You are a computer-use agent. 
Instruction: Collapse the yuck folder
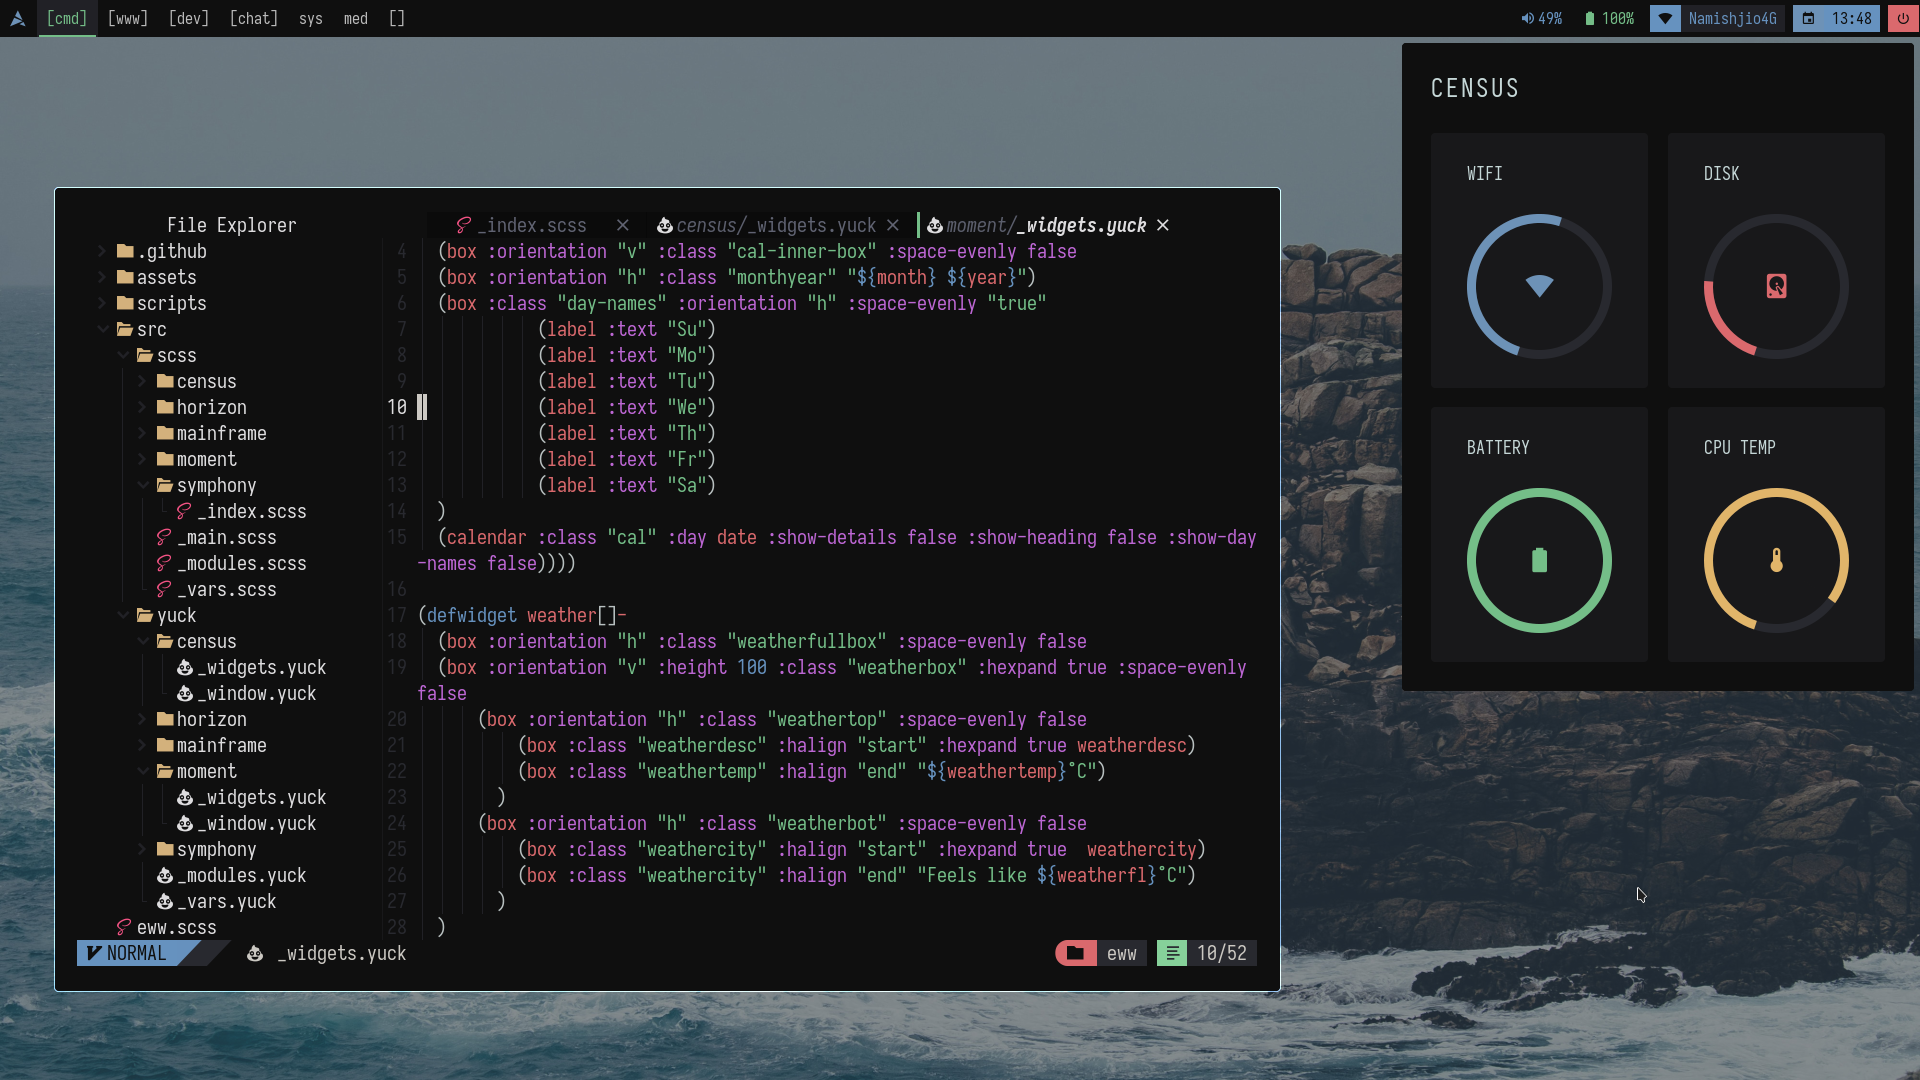(x=122, y=615)
